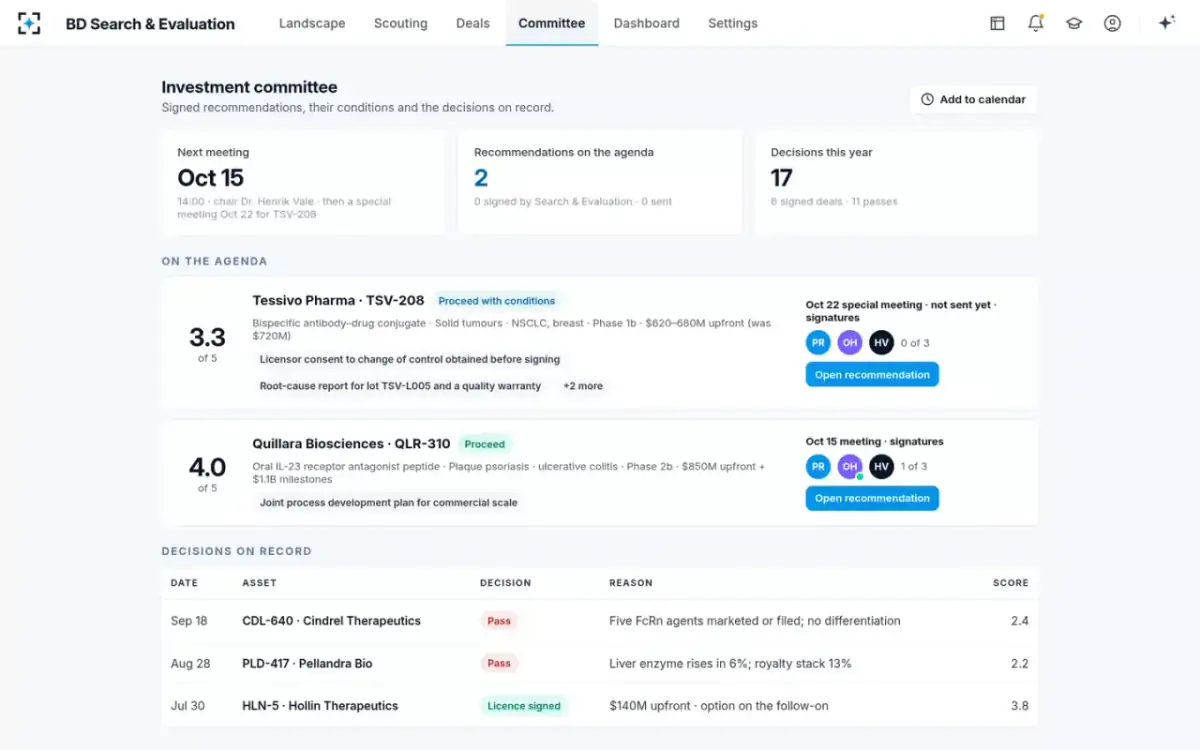Click the '0 of 3' signatures count

[x=915, y=343]
